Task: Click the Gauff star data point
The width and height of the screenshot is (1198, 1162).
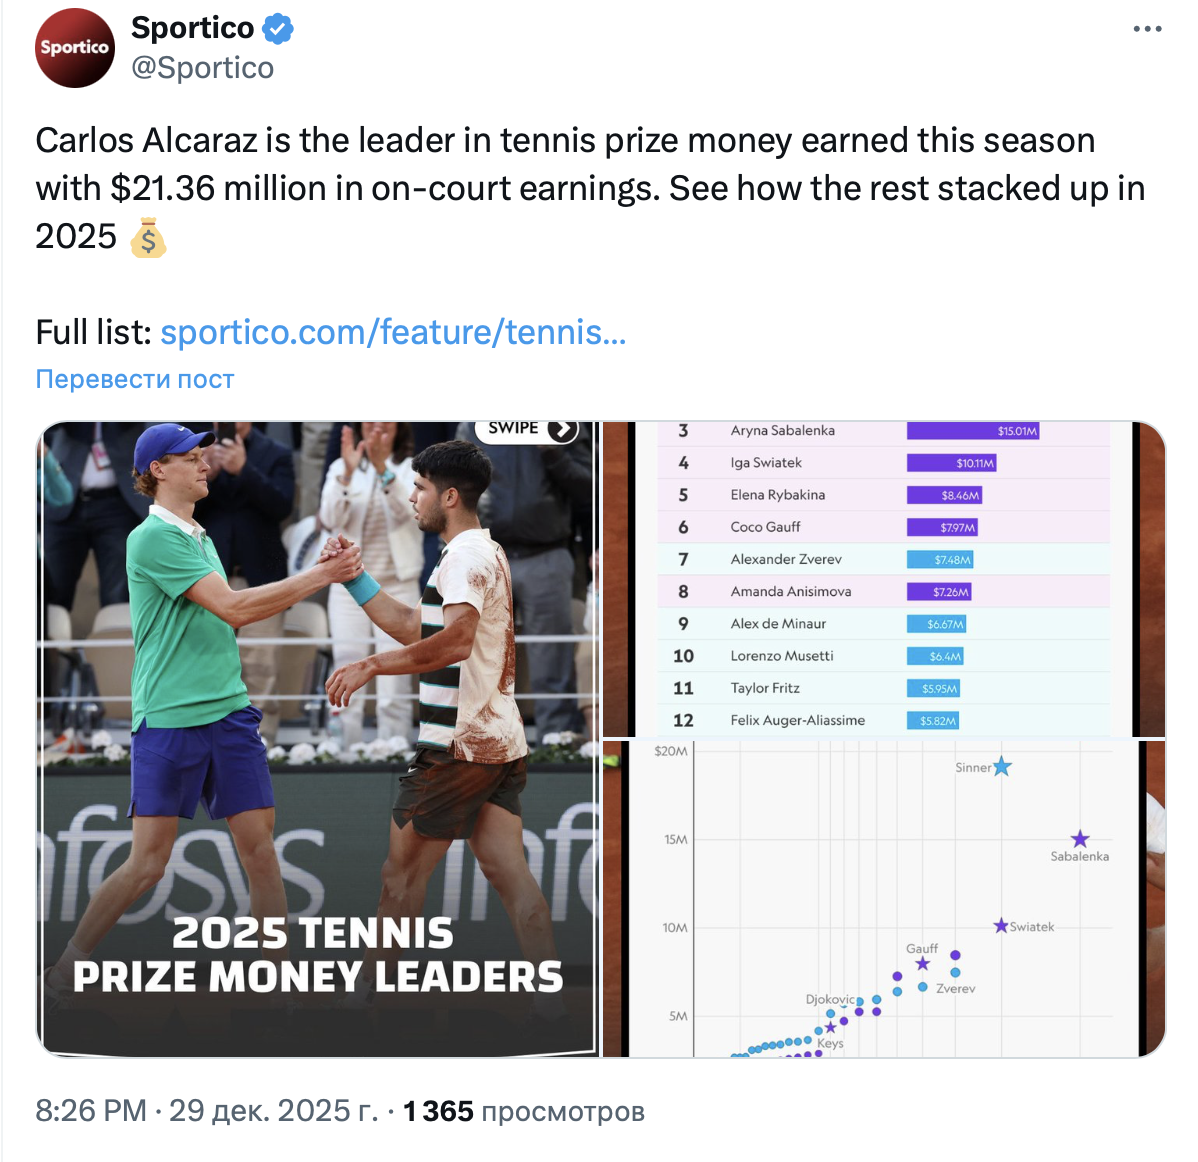Action: (923, 964)
